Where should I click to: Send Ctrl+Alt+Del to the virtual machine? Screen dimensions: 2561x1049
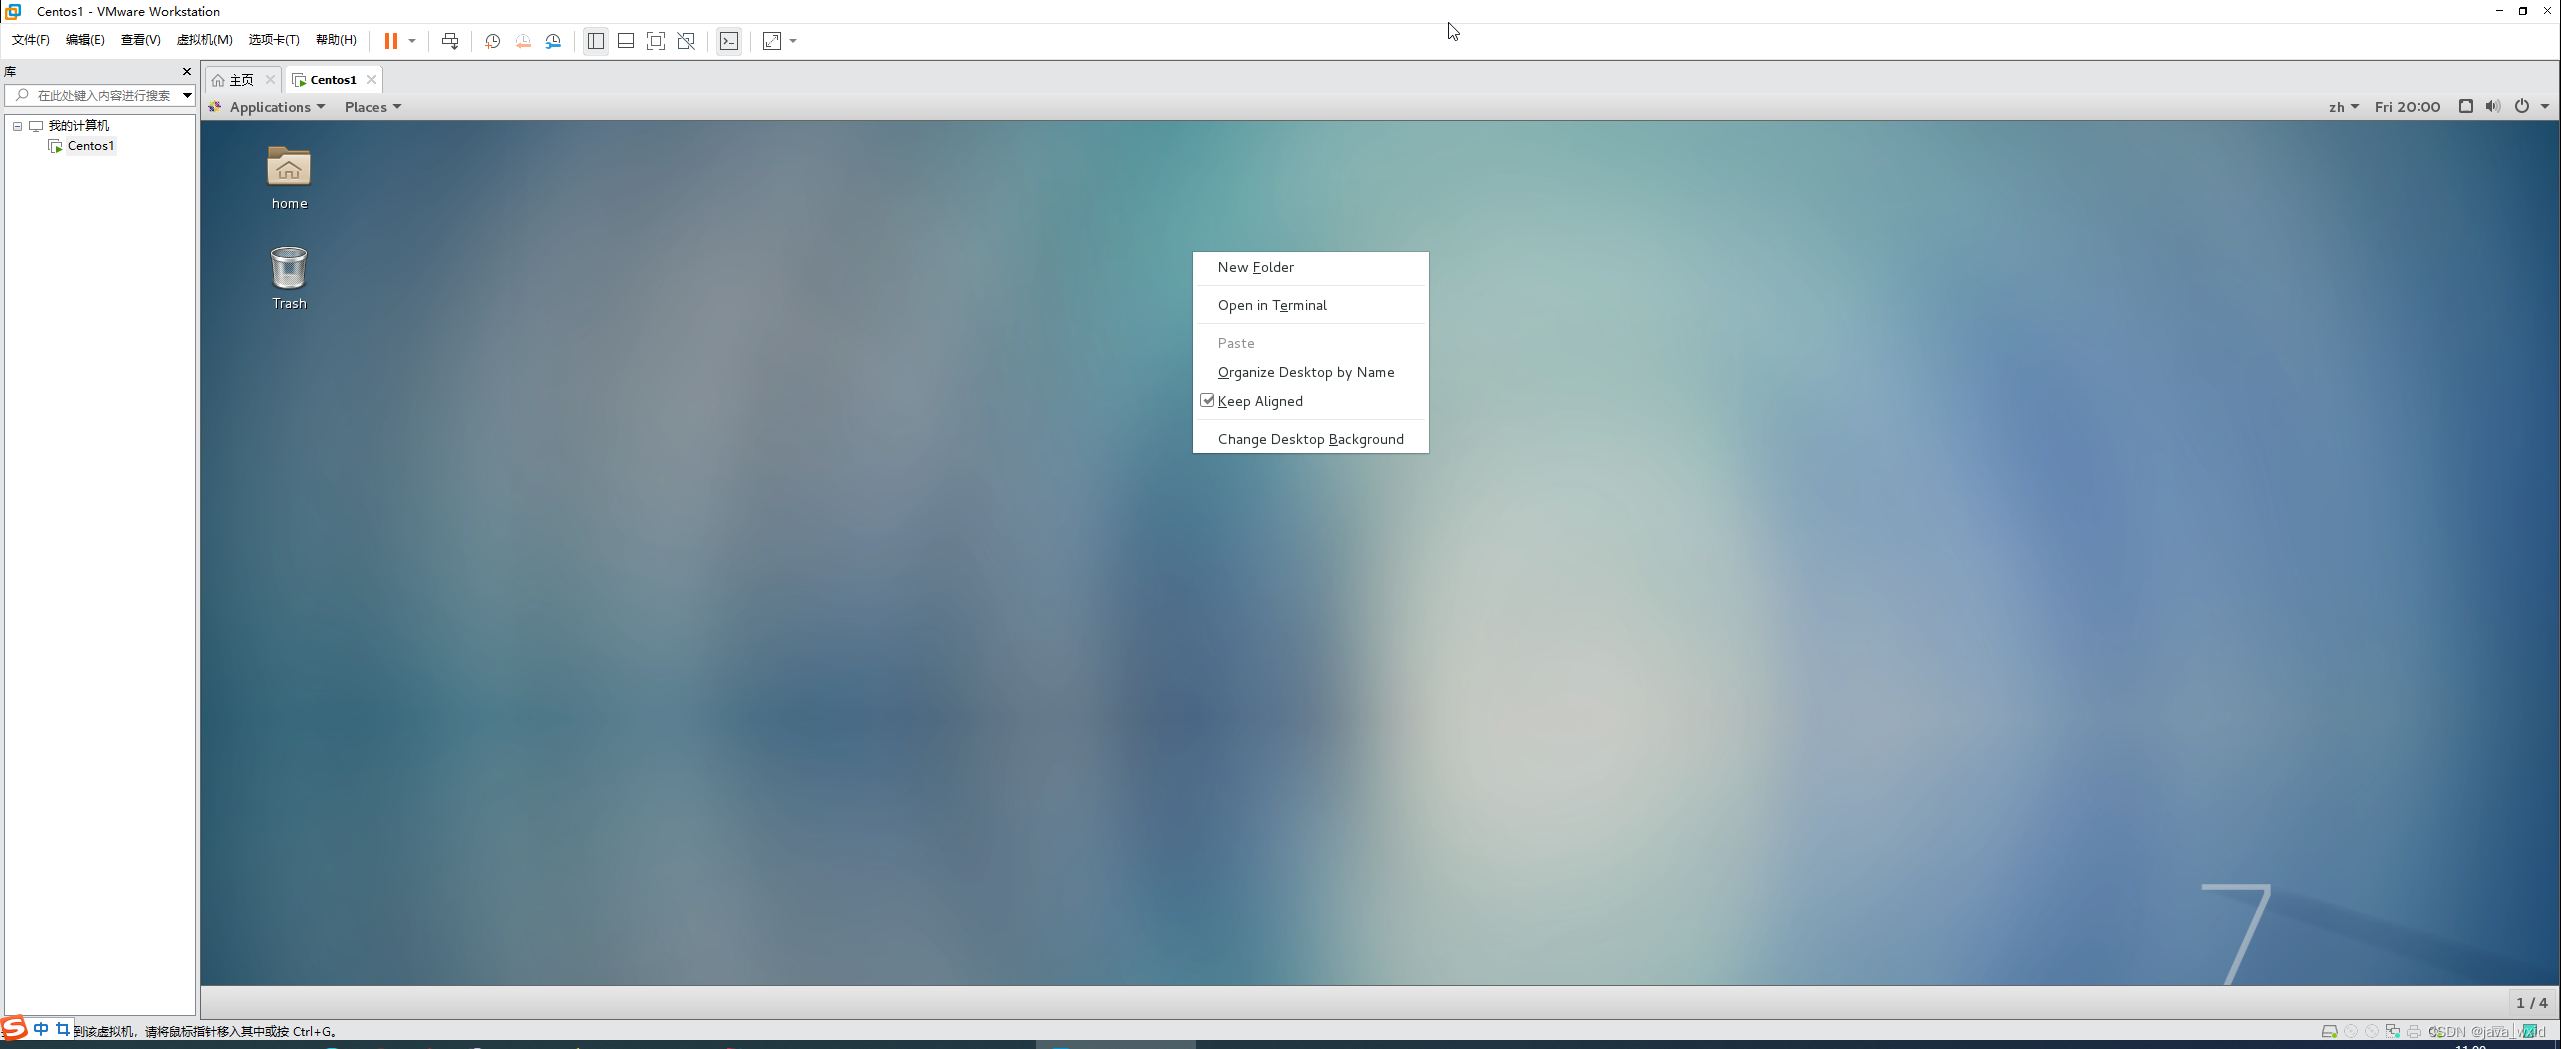pos(450,41)
